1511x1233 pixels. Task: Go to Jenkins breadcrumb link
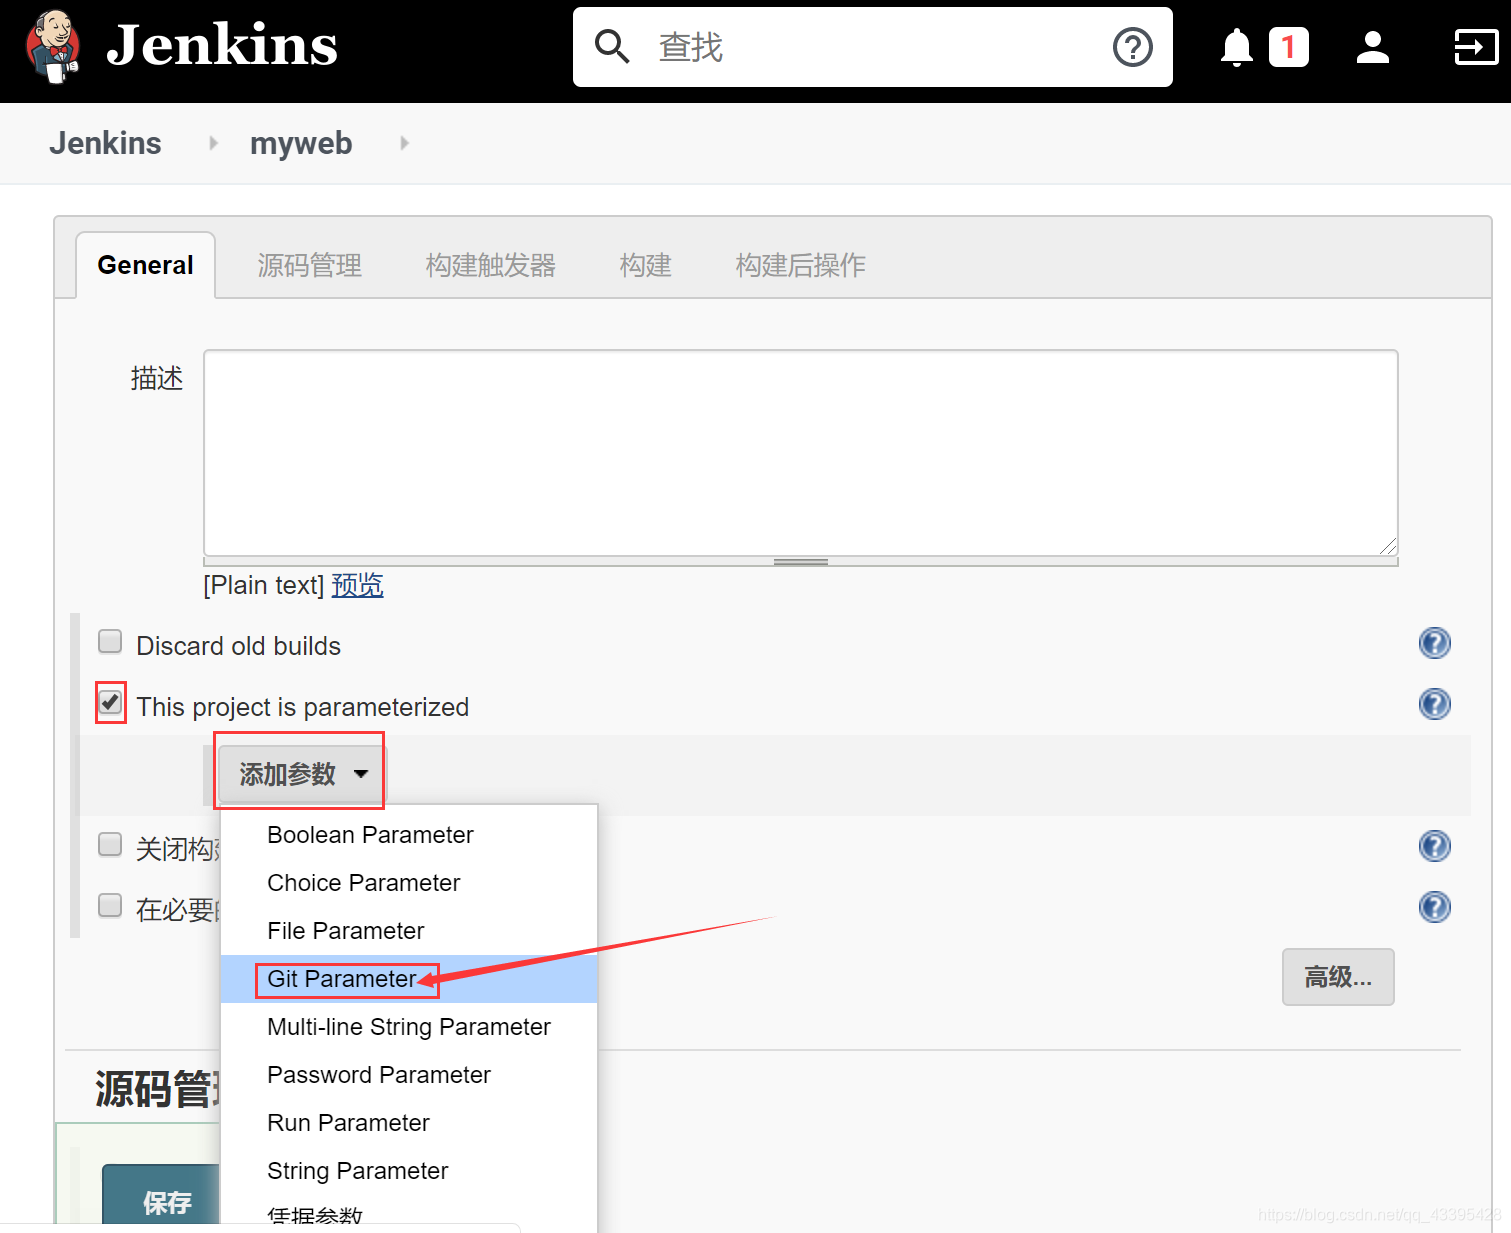[105, 143]
